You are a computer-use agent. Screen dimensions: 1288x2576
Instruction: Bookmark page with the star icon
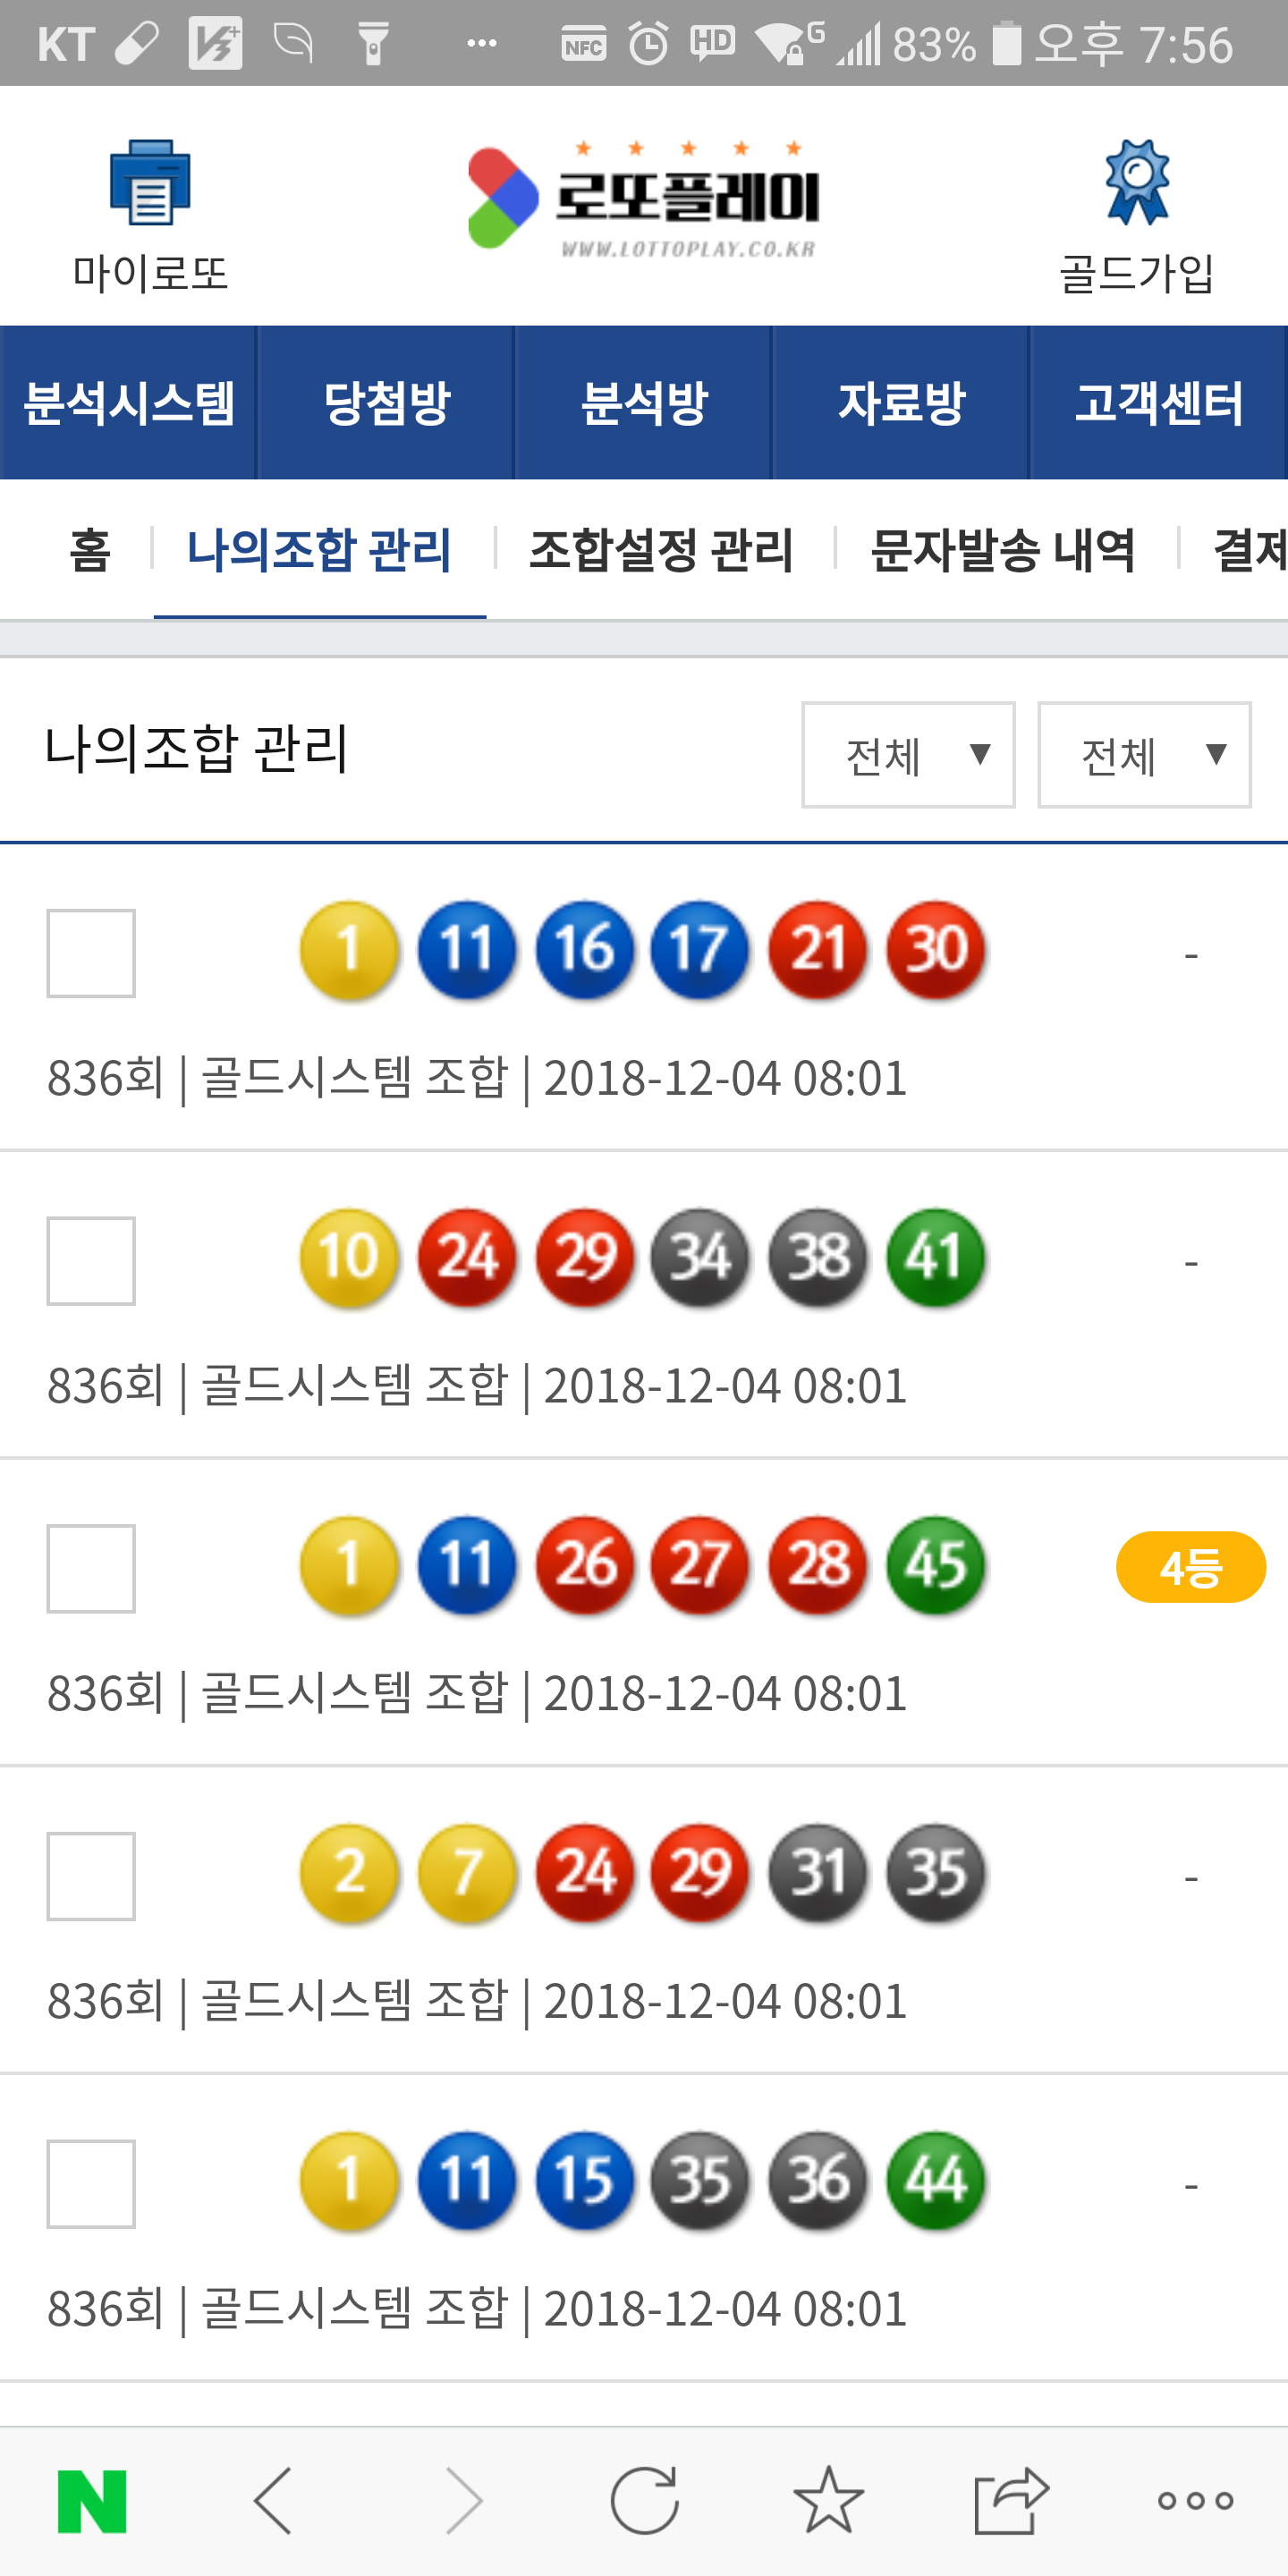[828, 2500]
